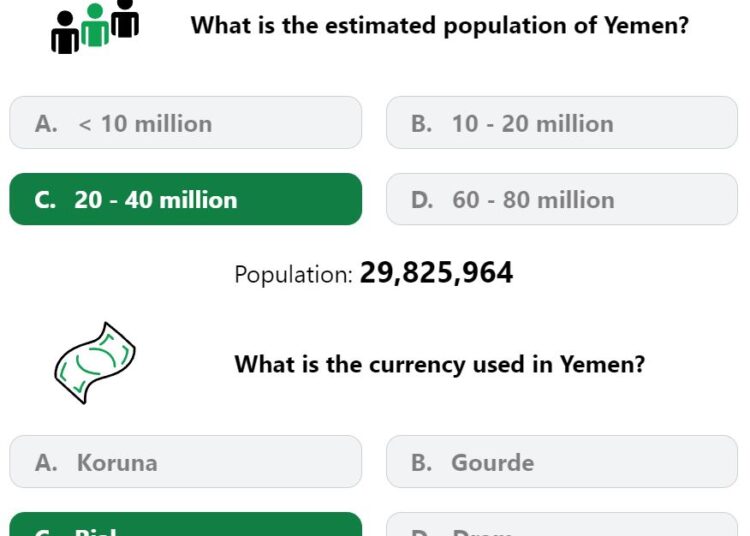750x536 pixels.
Task: Click the green person figure in icon
Action: click(95, 25)
